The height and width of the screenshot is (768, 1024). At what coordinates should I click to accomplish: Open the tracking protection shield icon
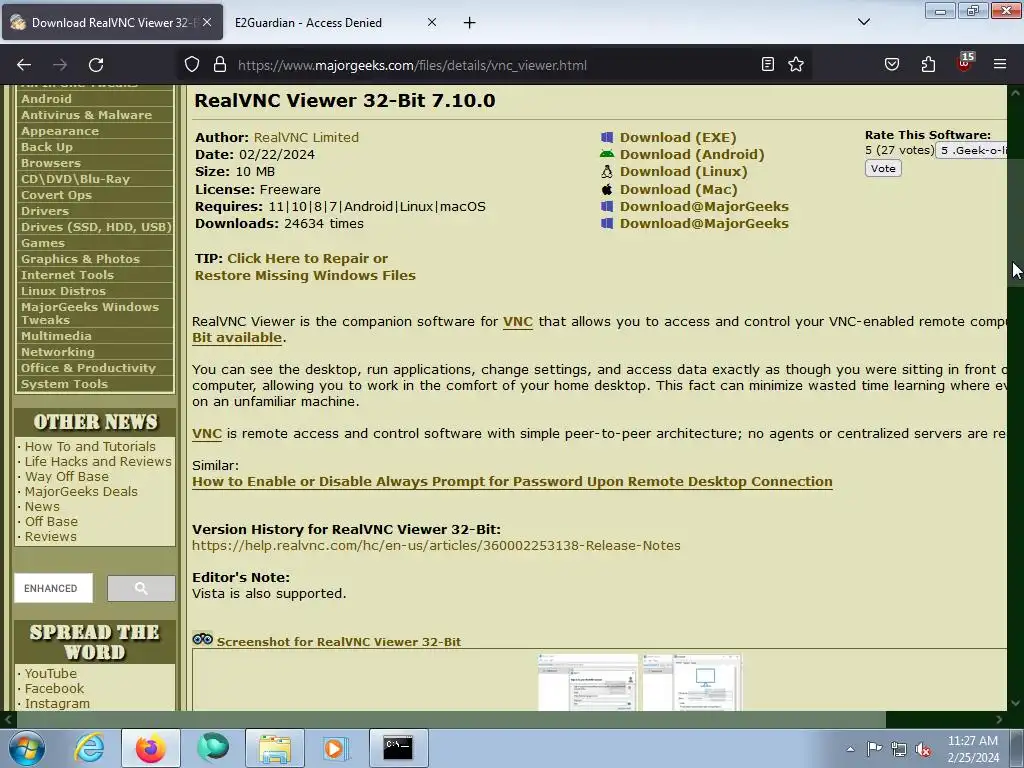(191, 65)
